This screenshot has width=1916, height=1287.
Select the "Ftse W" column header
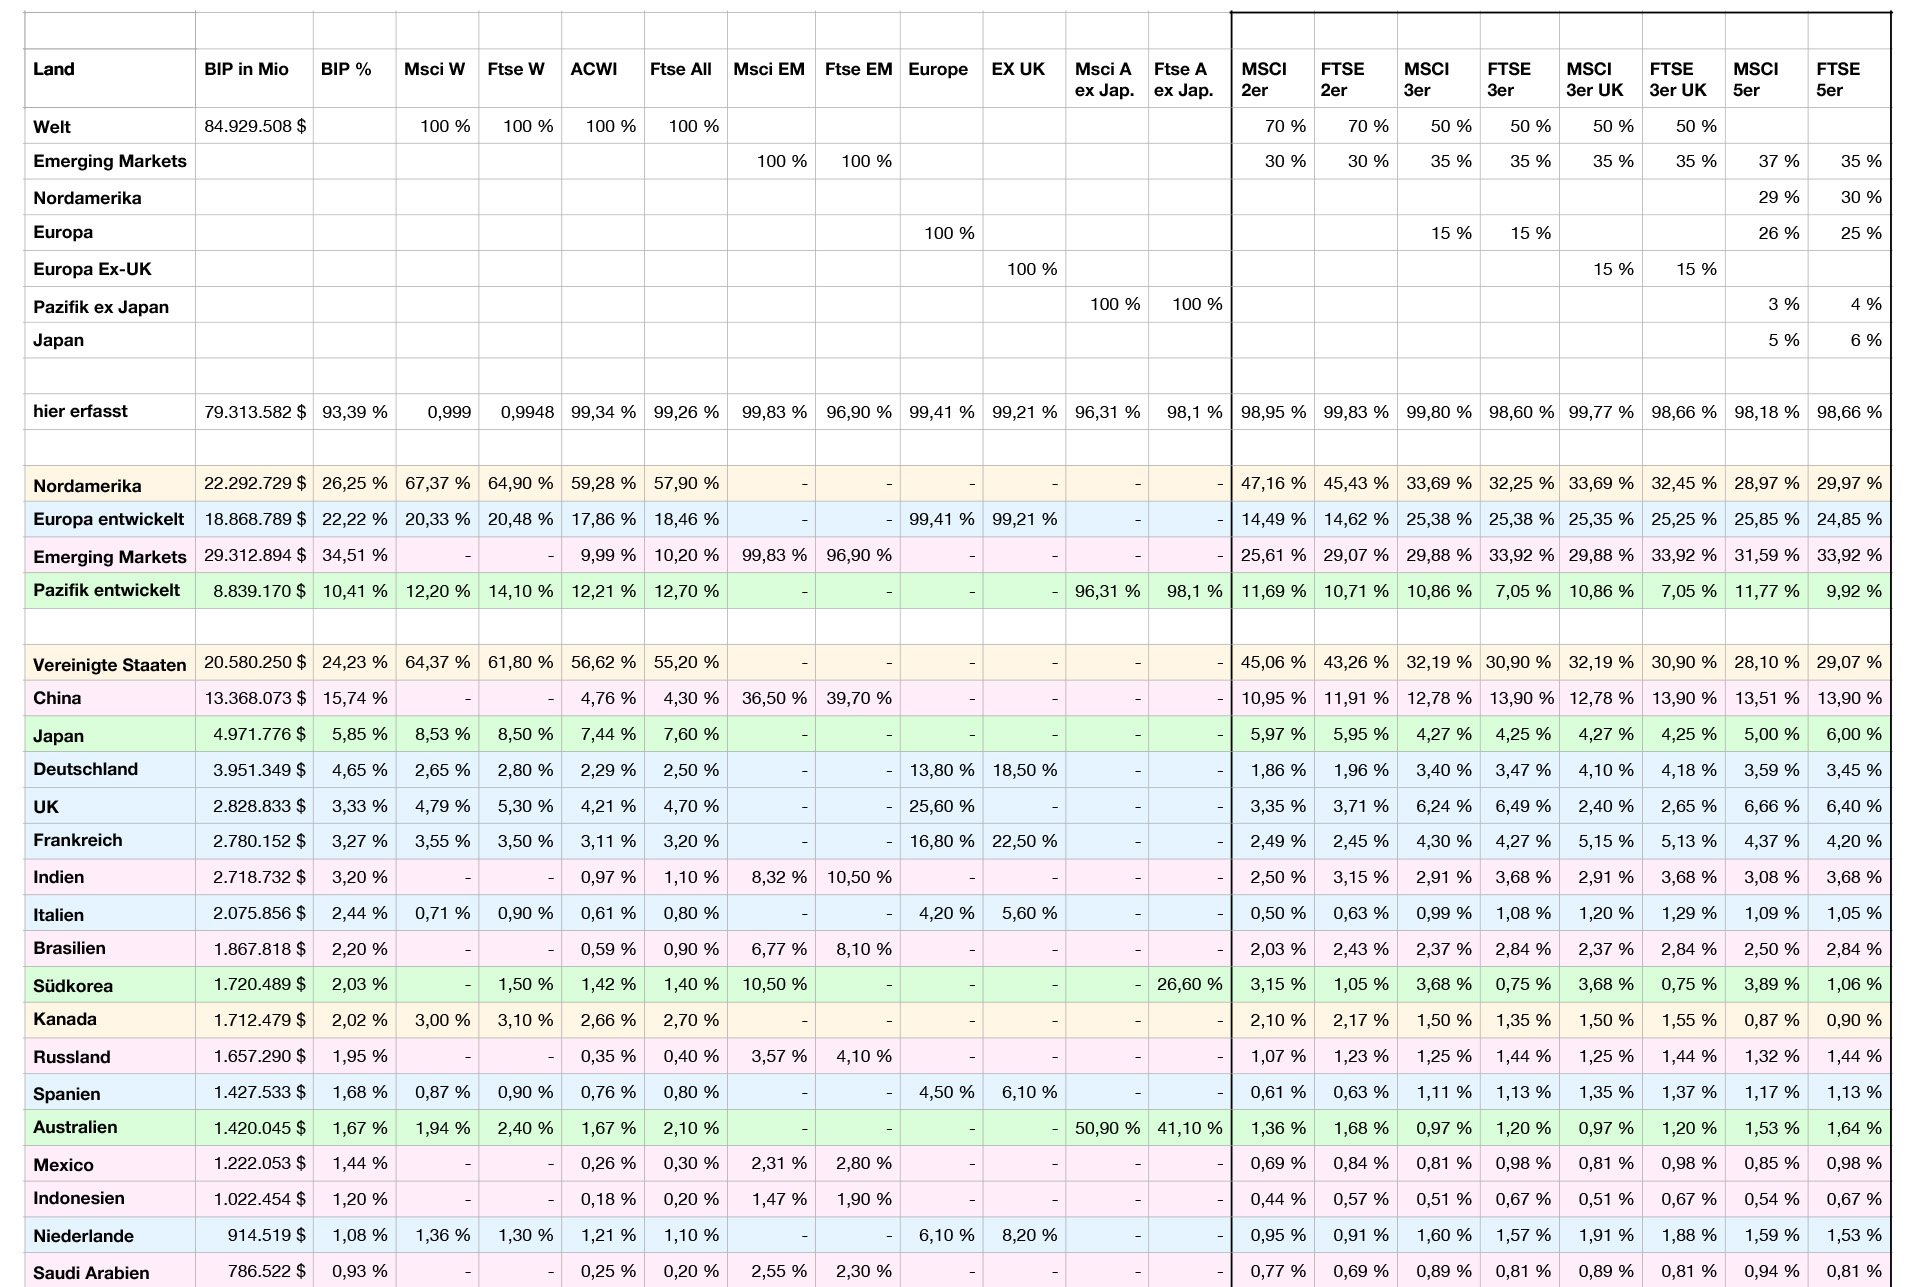point(520,78)
